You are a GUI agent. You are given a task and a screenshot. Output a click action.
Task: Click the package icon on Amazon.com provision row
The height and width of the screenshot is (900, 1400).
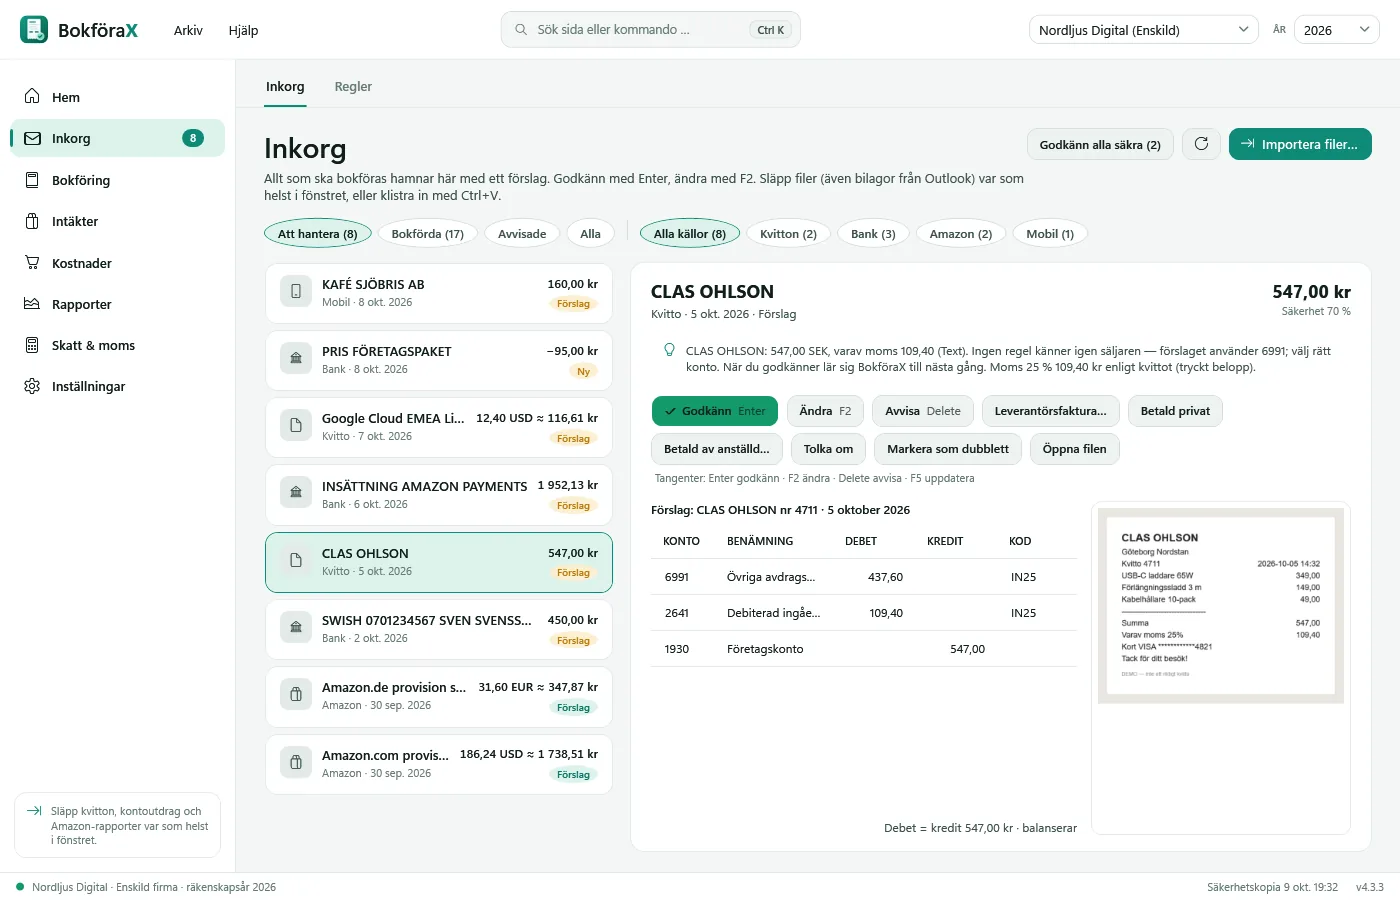pos(296,762)
